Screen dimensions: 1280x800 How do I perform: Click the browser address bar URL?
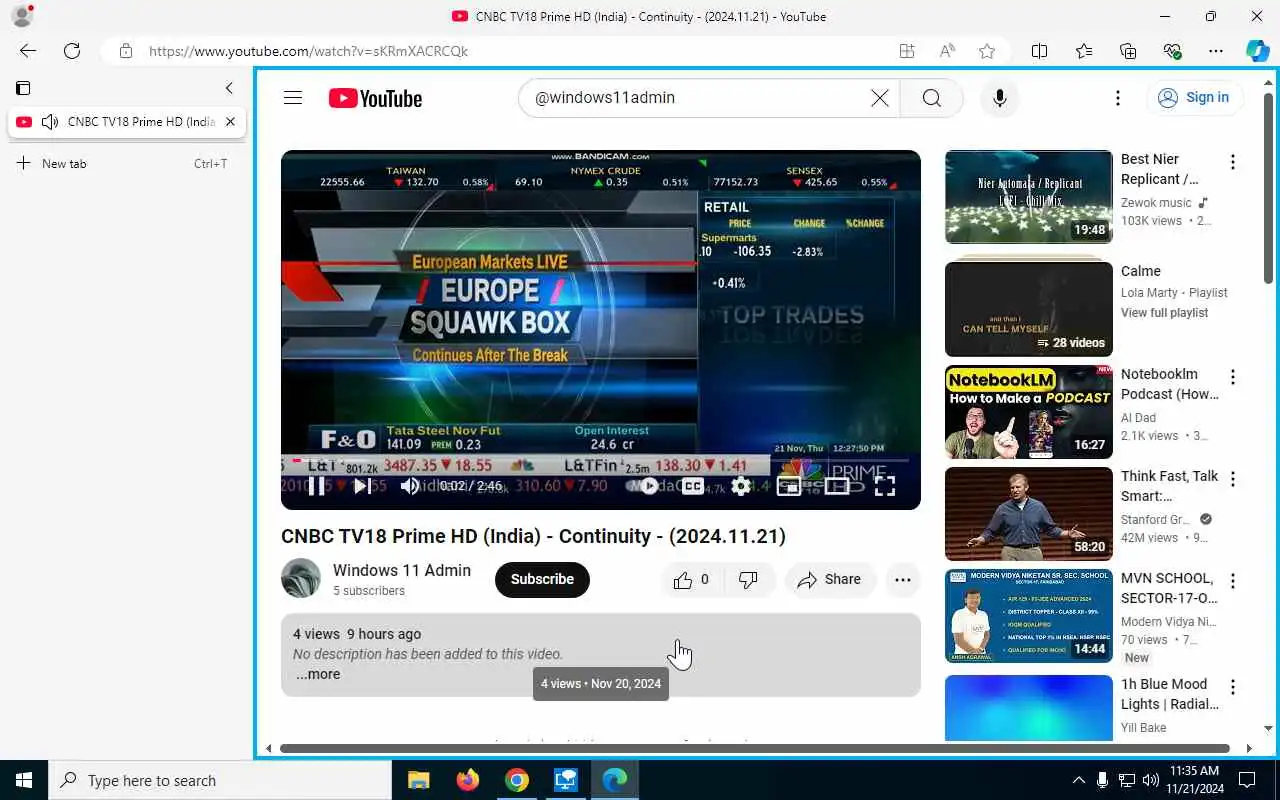308,51
